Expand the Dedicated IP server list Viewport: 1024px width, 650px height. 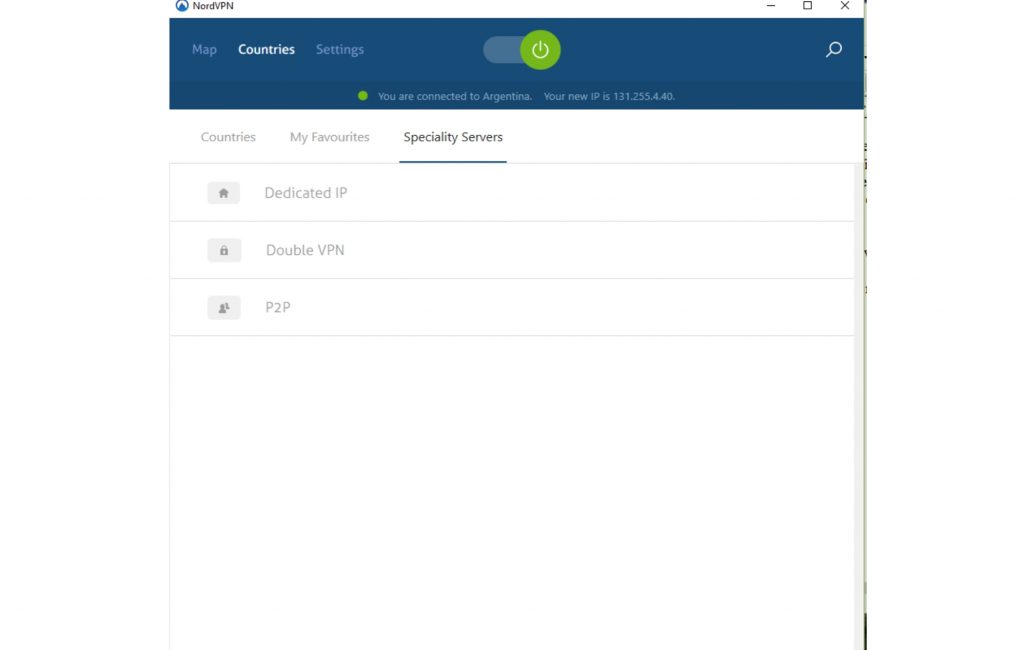tap(306, 193)
